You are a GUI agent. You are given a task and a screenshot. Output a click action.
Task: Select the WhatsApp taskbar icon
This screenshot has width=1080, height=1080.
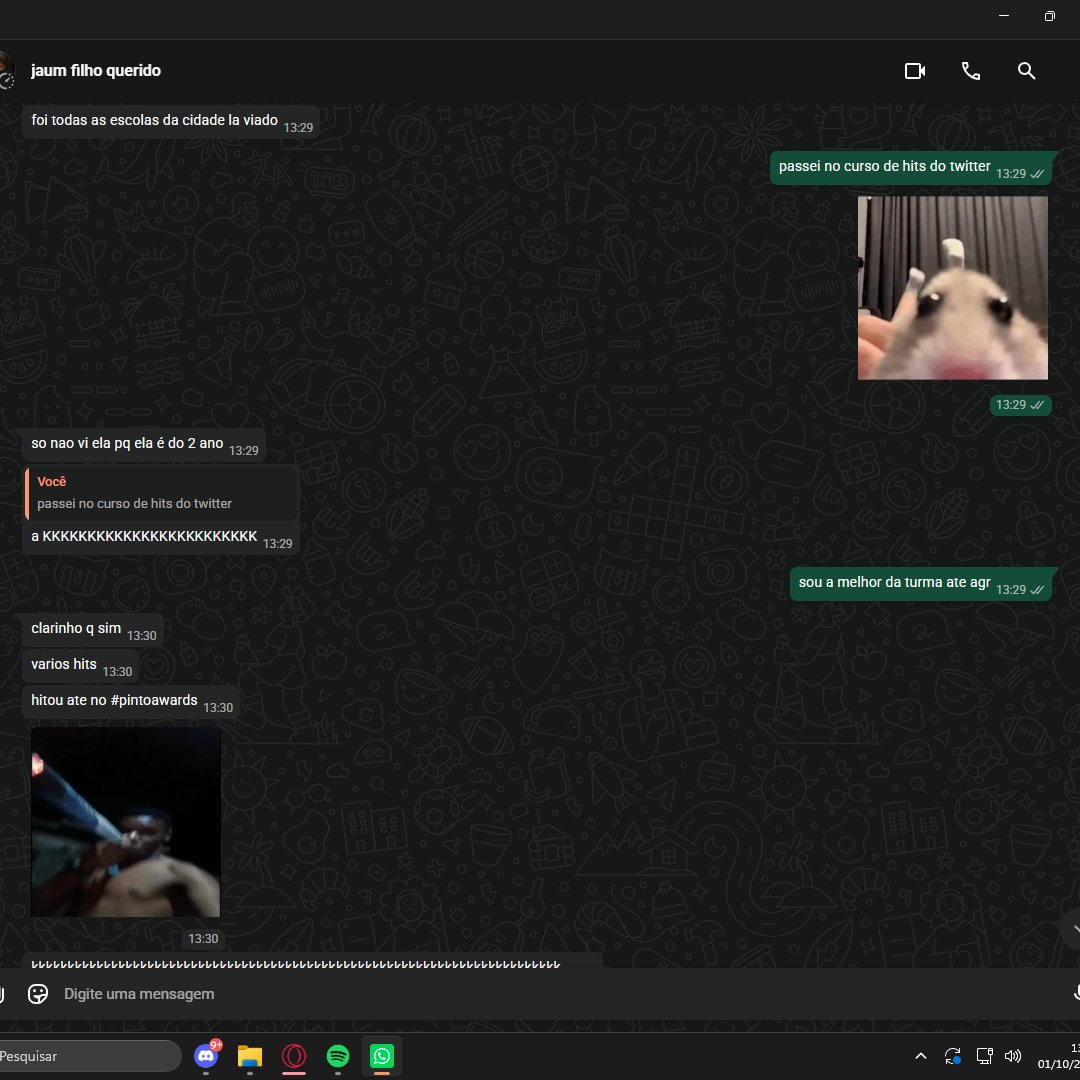pos(382,1056)
